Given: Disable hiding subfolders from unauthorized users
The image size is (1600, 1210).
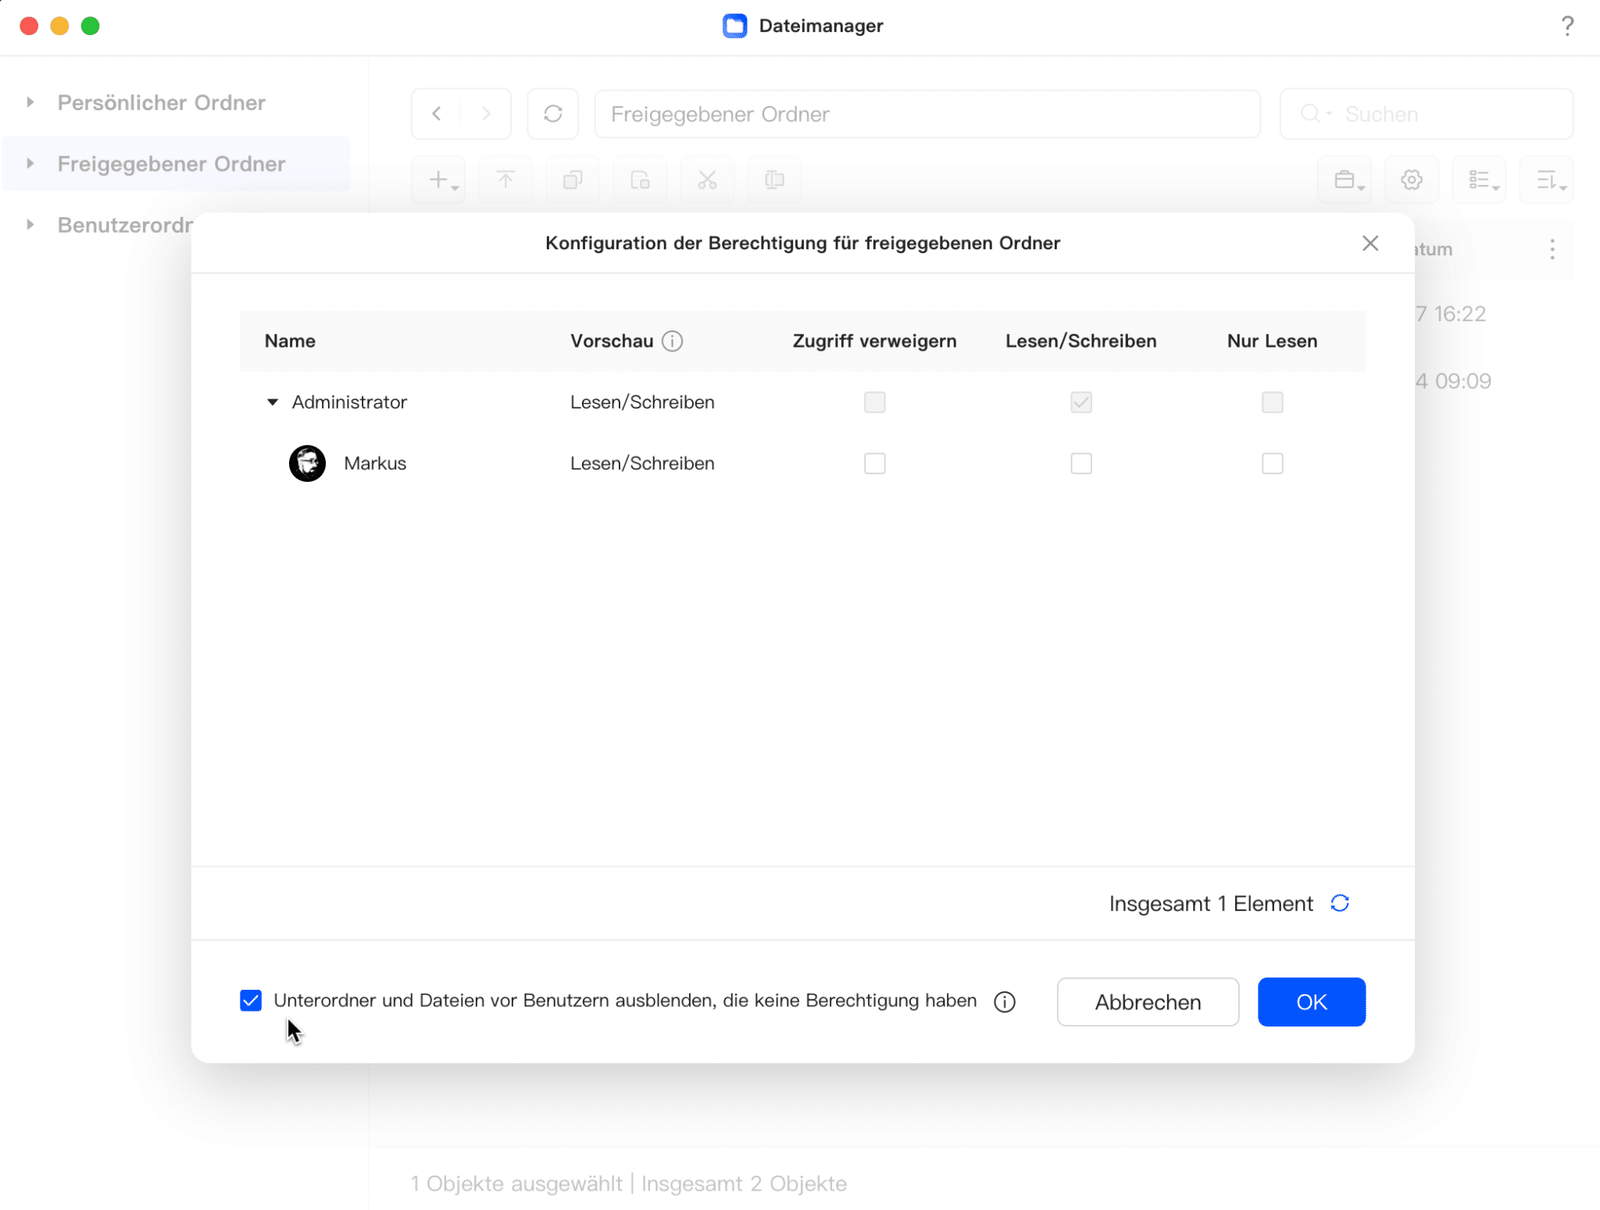Looking at the screenshot, I should (x=250, y=1000).
